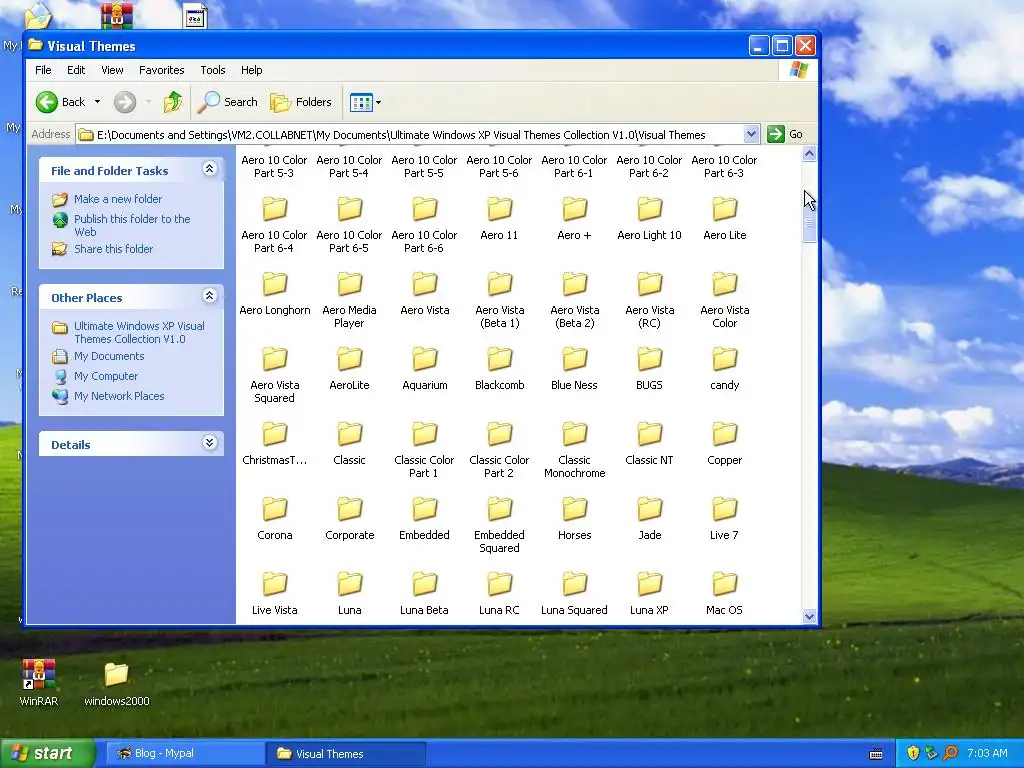Open the Search toolbar button
Image resolution: width=1024 pixels, height=768 pixels.
click(228, 102)
